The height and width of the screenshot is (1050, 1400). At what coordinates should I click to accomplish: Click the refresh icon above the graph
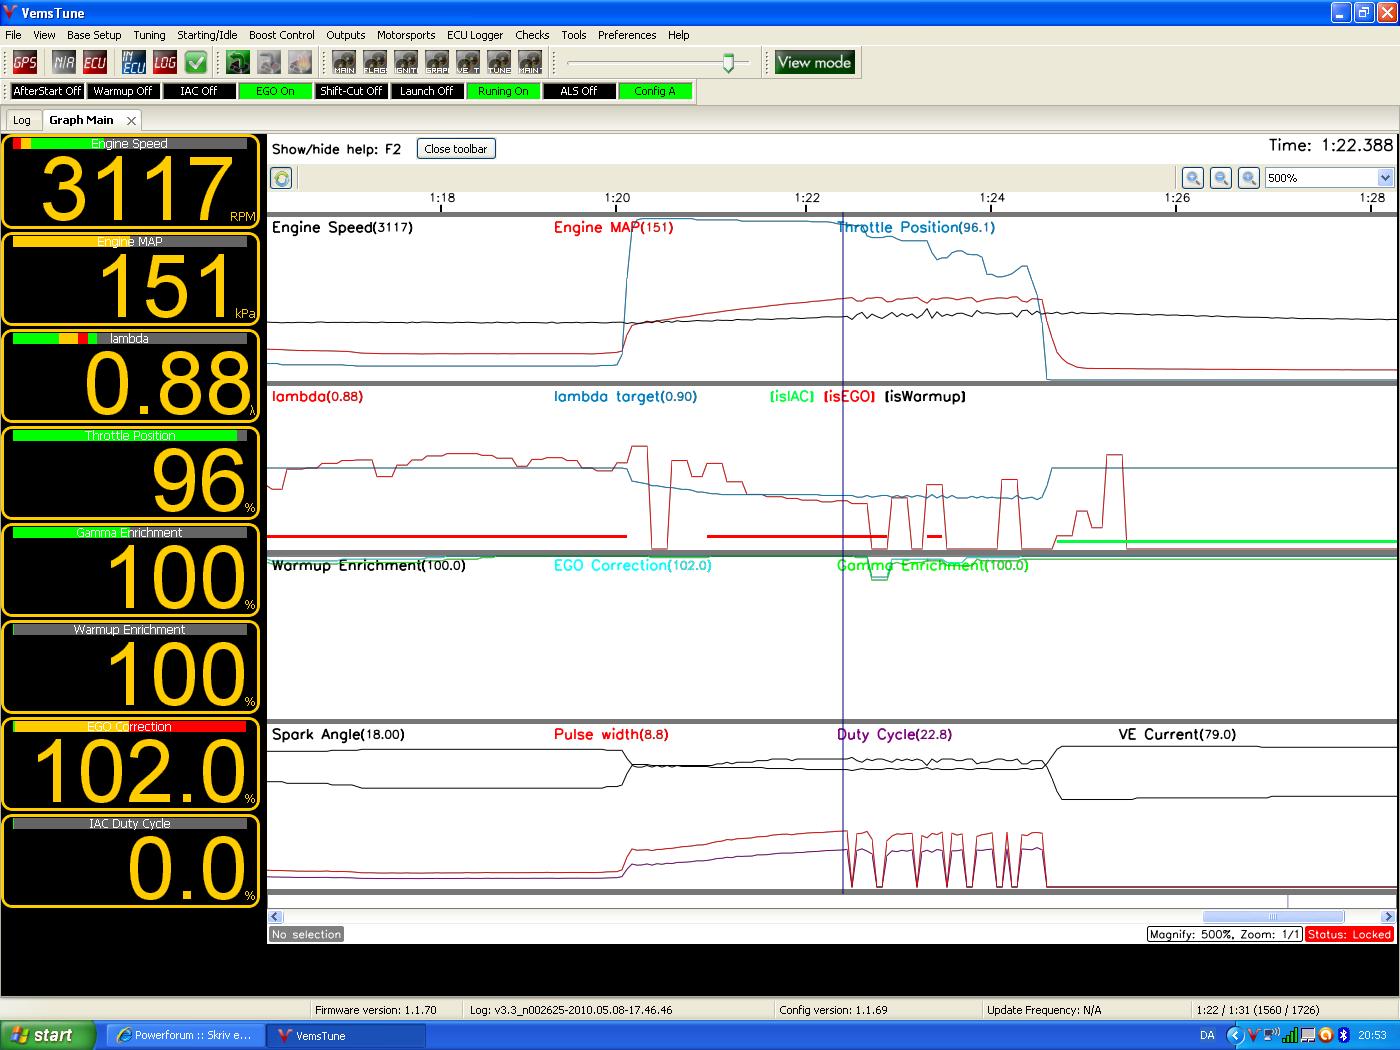tap(282, 178)
